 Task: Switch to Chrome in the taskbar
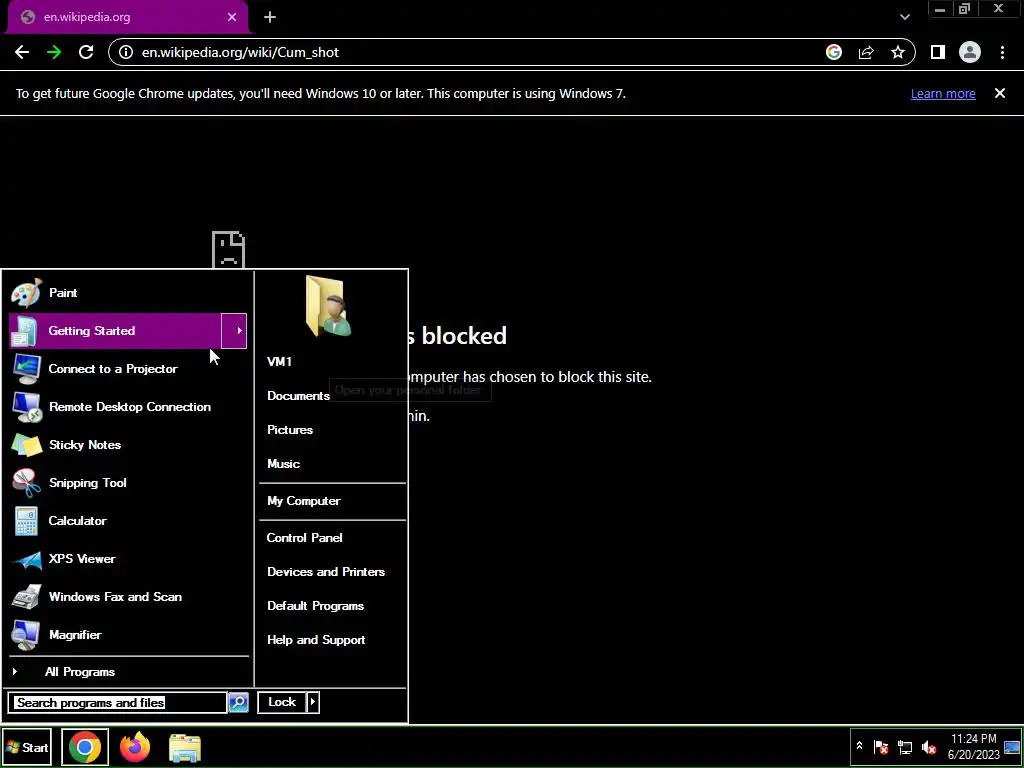(x=85, y=747)
